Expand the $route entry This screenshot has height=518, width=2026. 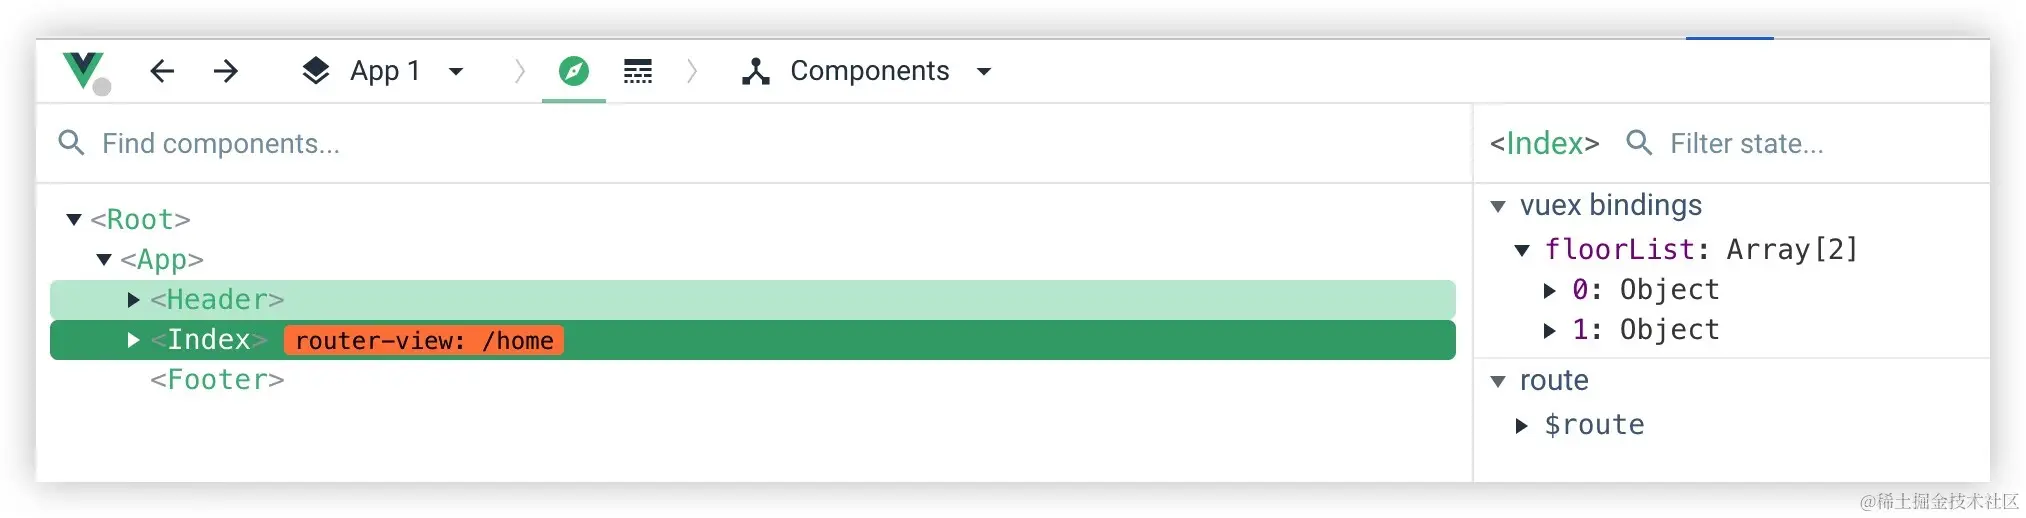[x=1522, y=426]
